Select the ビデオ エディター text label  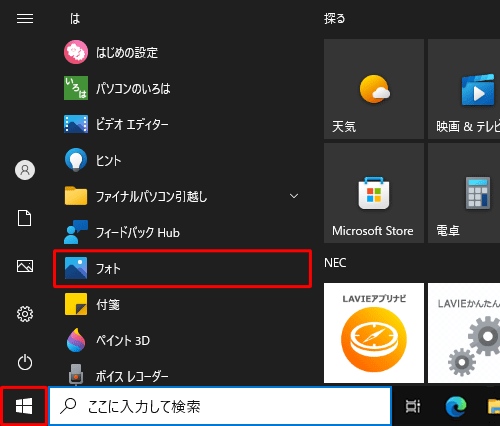(132, 124)
